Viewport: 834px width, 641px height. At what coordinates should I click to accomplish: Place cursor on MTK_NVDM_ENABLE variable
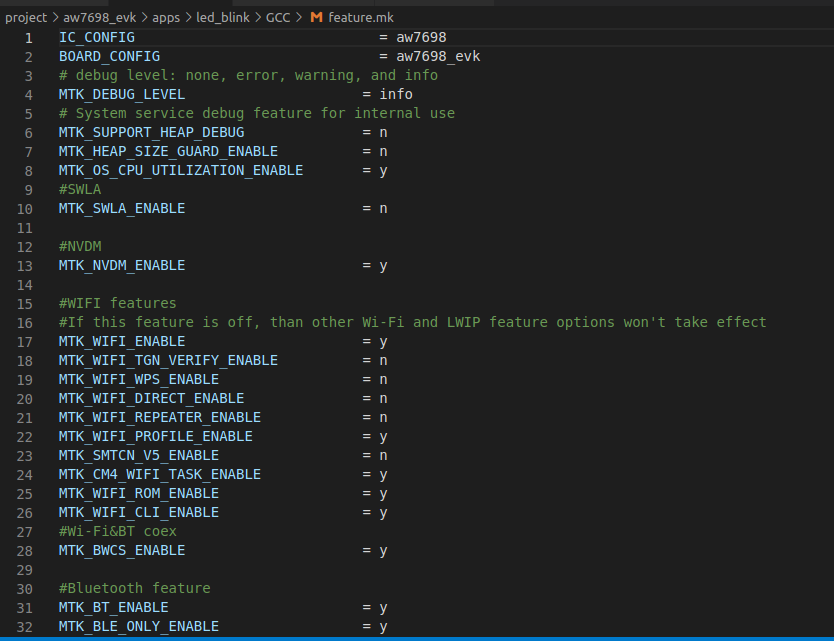121,266
